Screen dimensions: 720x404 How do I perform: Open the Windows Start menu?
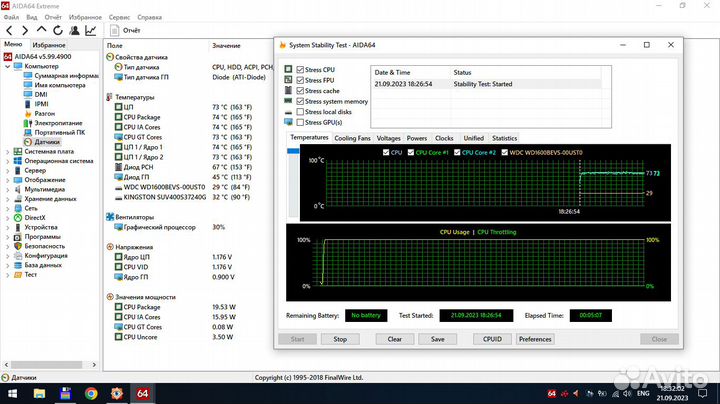tap(13, 393)
